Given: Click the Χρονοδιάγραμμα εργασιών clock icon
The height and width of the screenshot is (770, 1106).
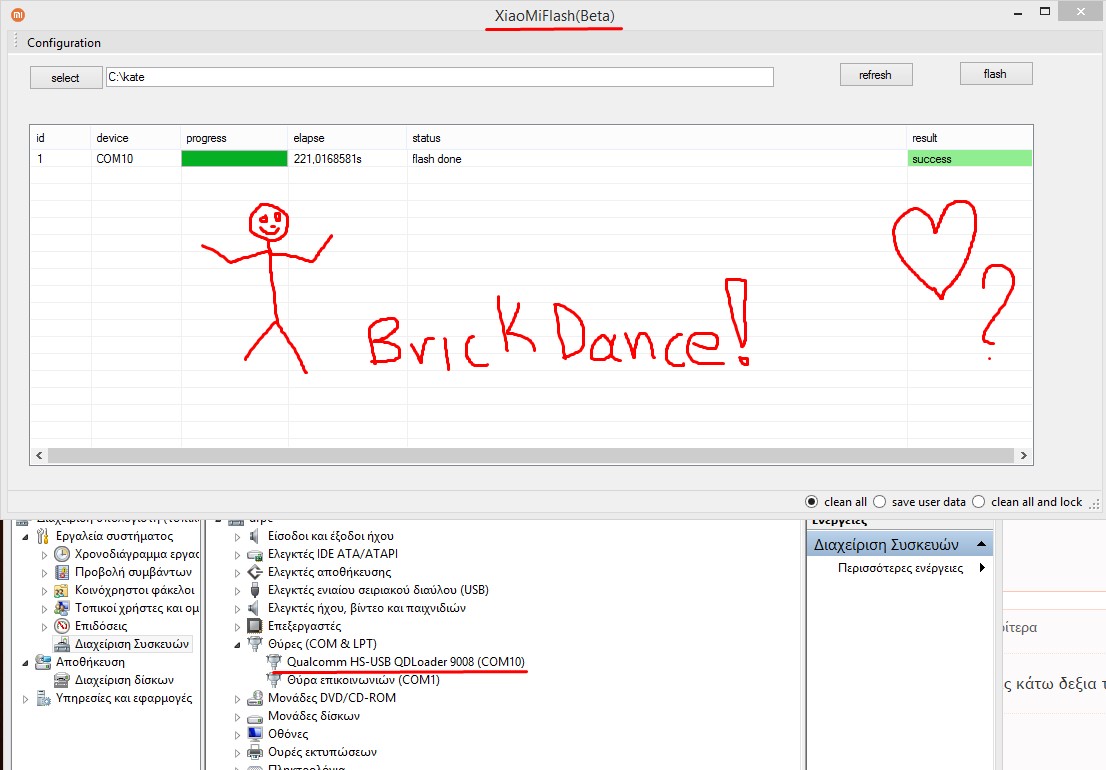Looking at the screenshot, I should click(x=62, y=554).
